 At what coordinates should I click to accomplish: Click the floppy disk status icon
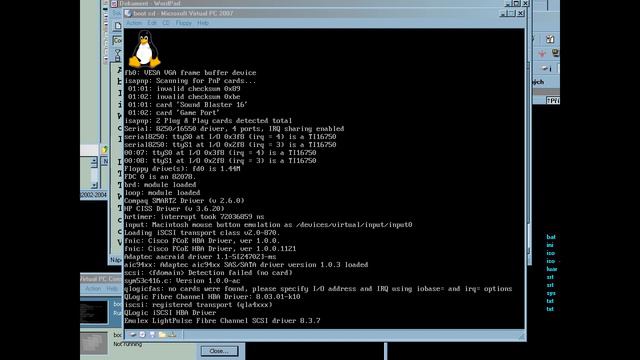tap(152, 334)
